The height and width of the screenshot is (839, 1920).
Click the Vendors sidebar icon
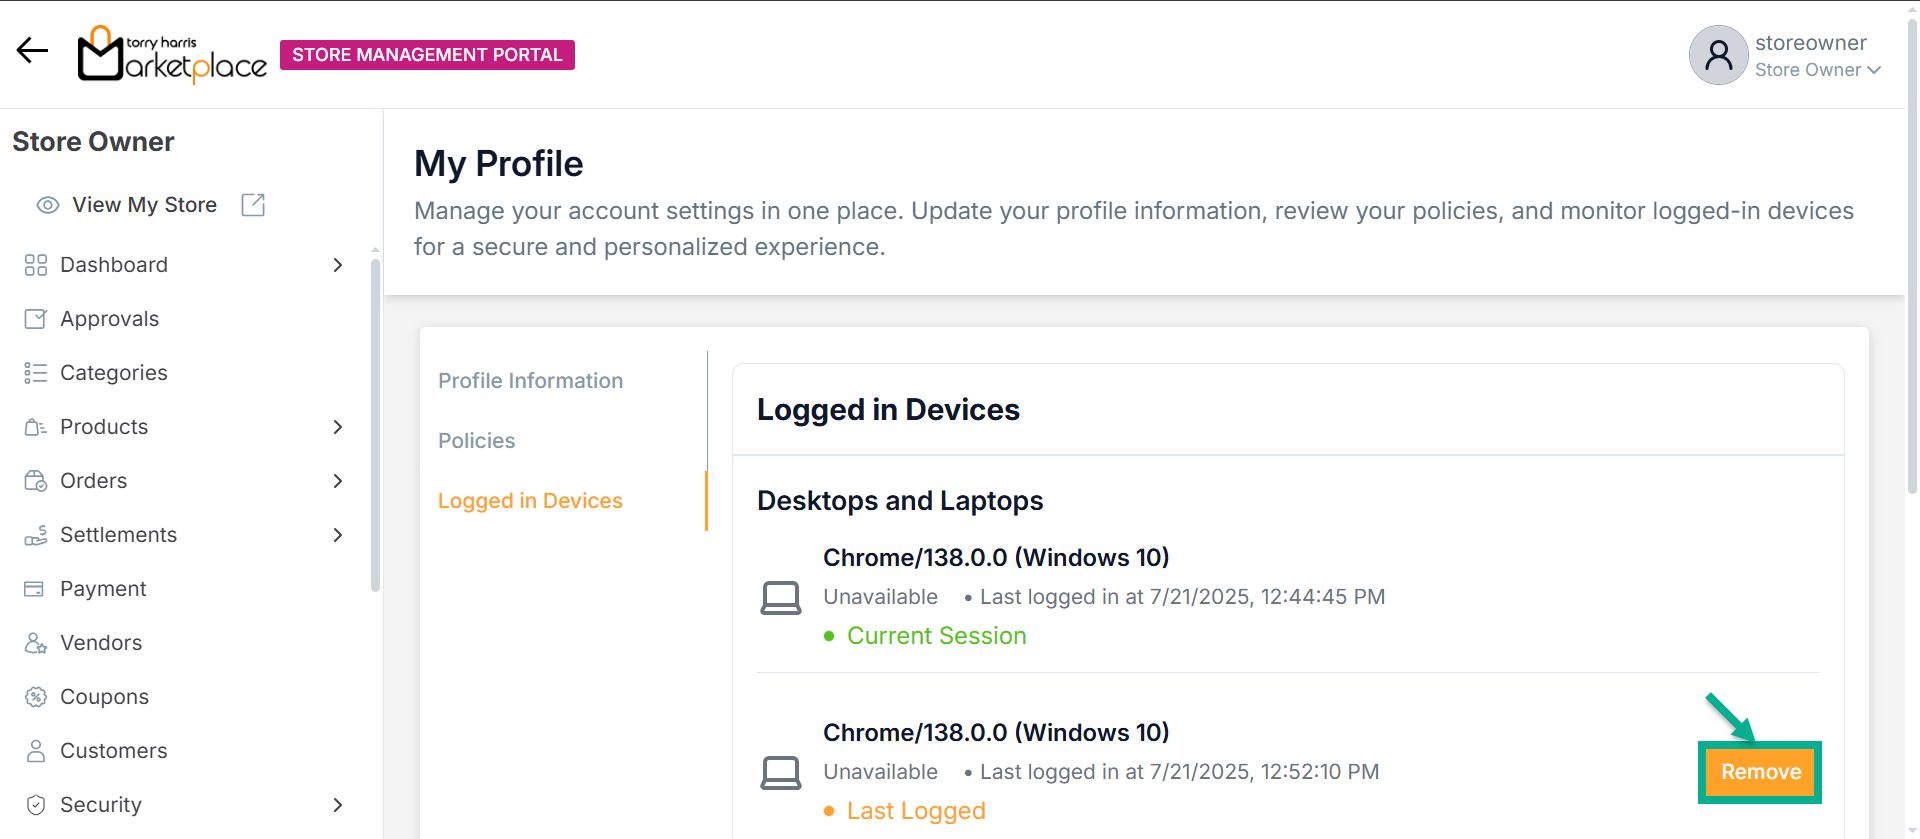(x=36, y=643)
